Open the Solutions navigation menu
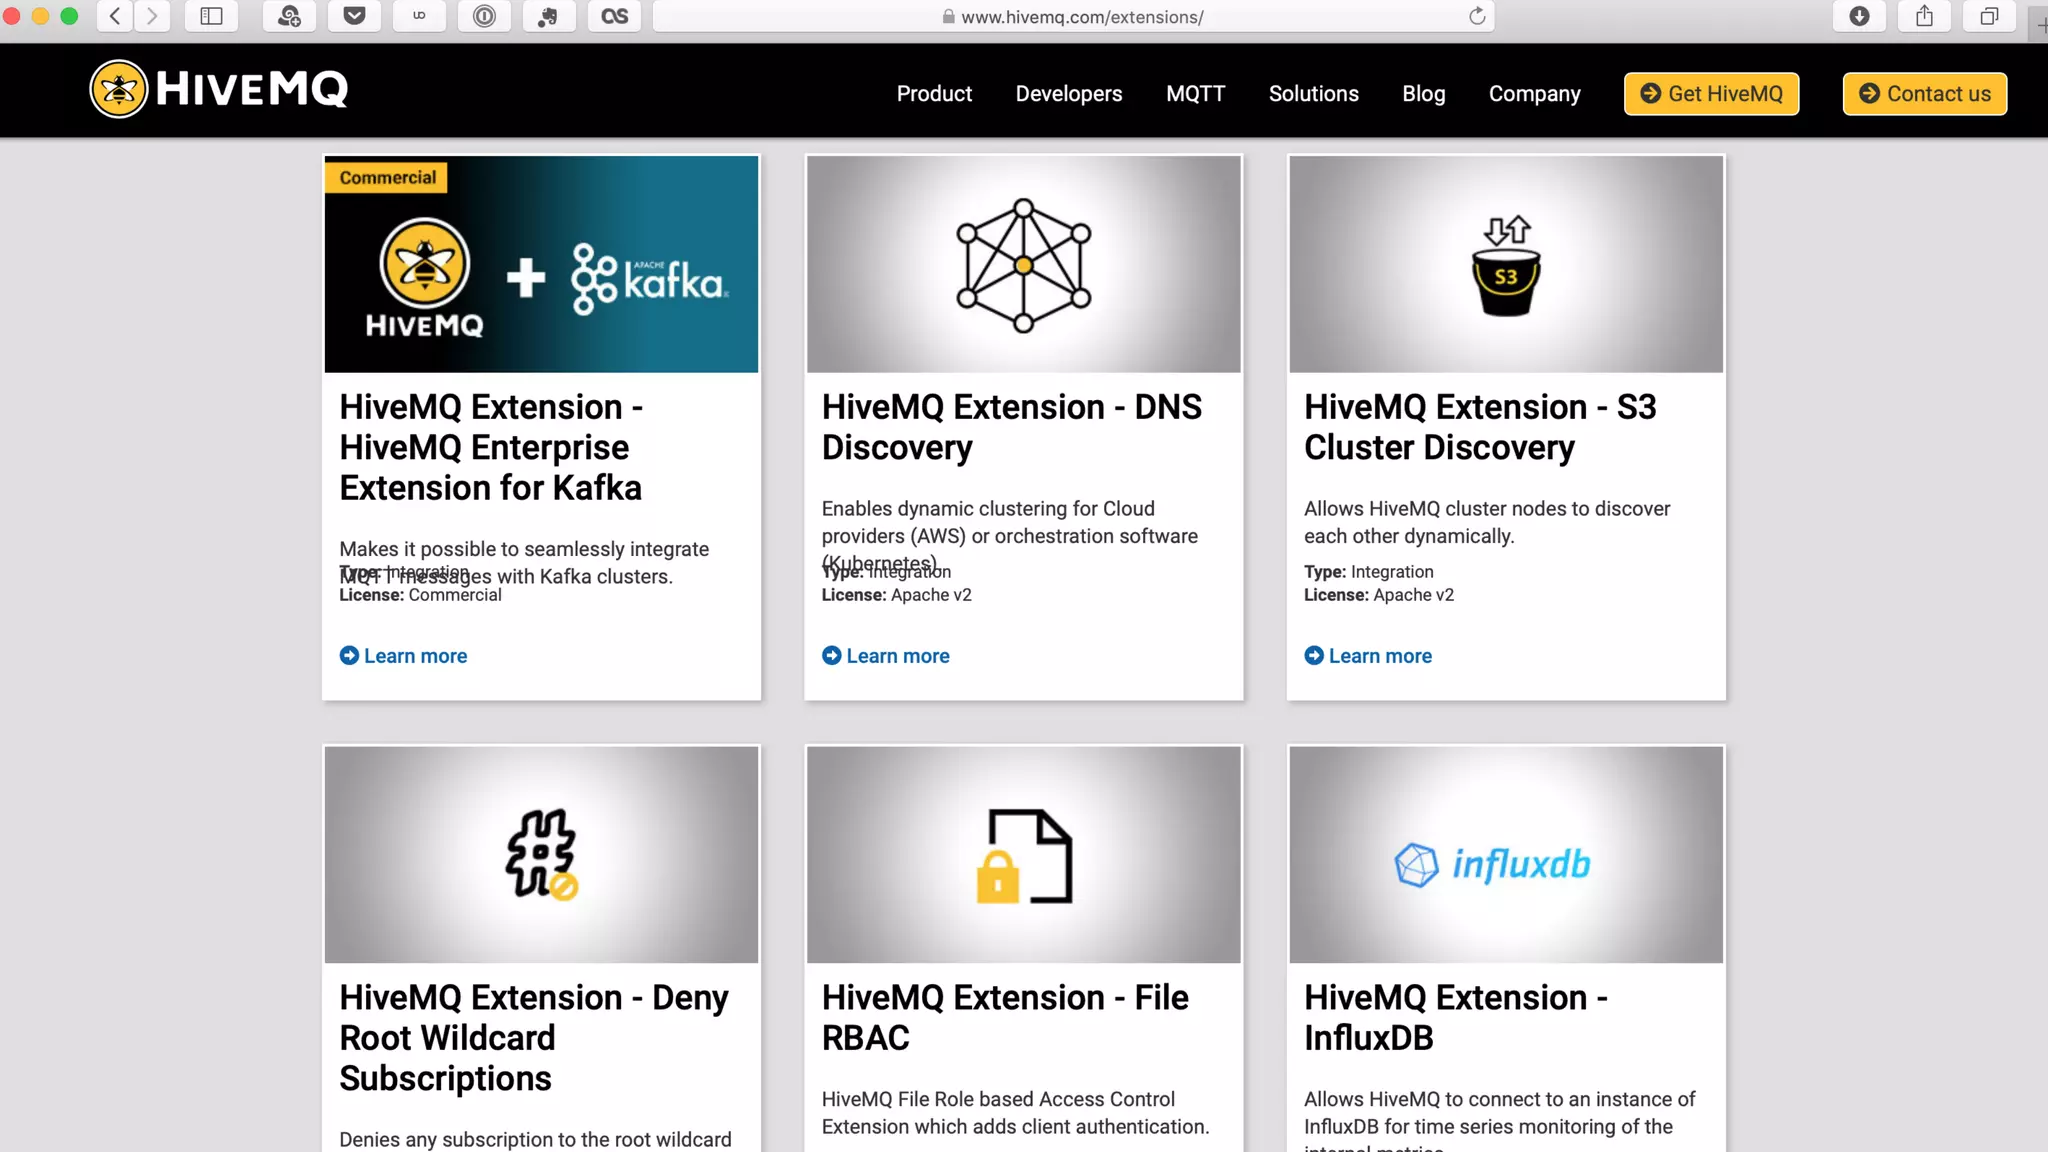2048x1152 pixels. coord(1313,94)
